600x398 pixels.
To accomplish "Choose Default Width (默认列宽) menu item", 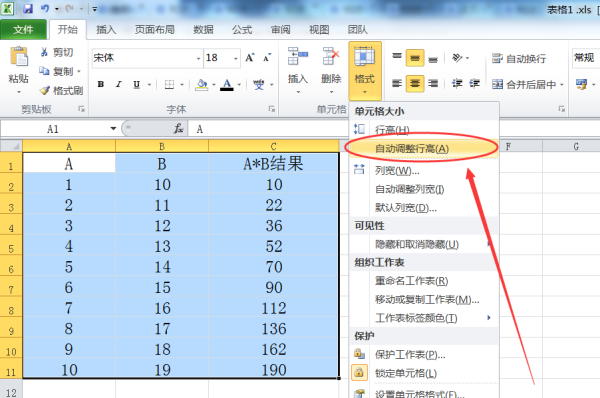I will [x=424, y=208].
